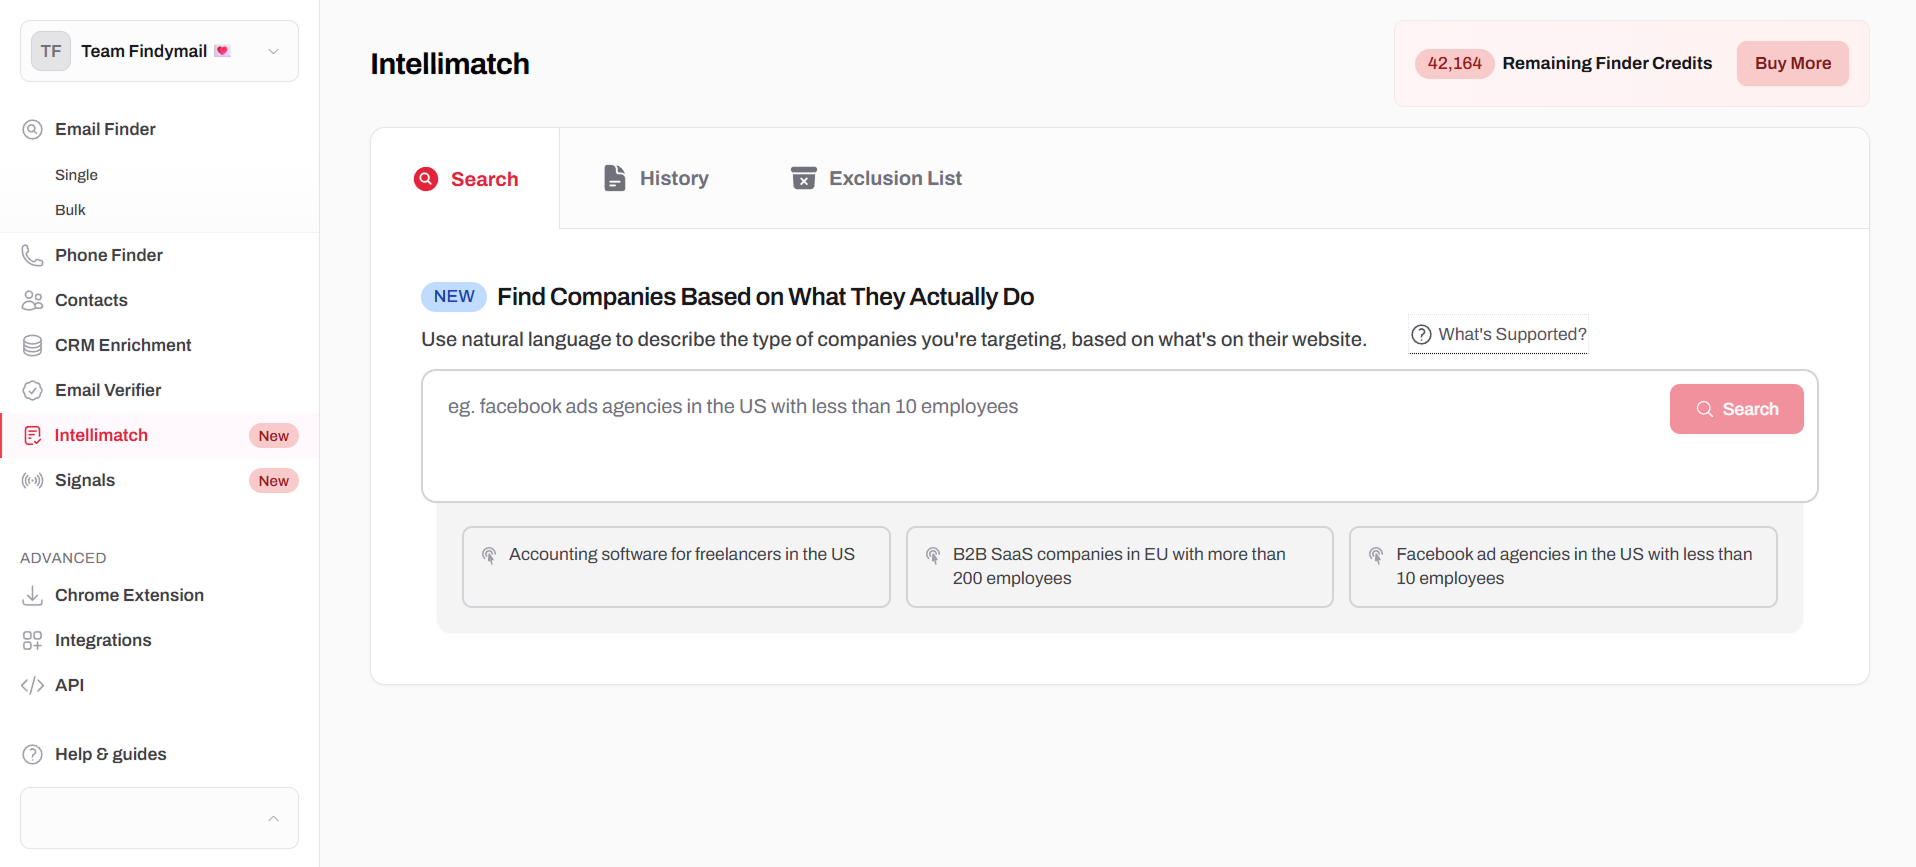Click the Email Verifier checkmark icon
The height and width of the screenshot is (867, 1916).
point(32,390)
